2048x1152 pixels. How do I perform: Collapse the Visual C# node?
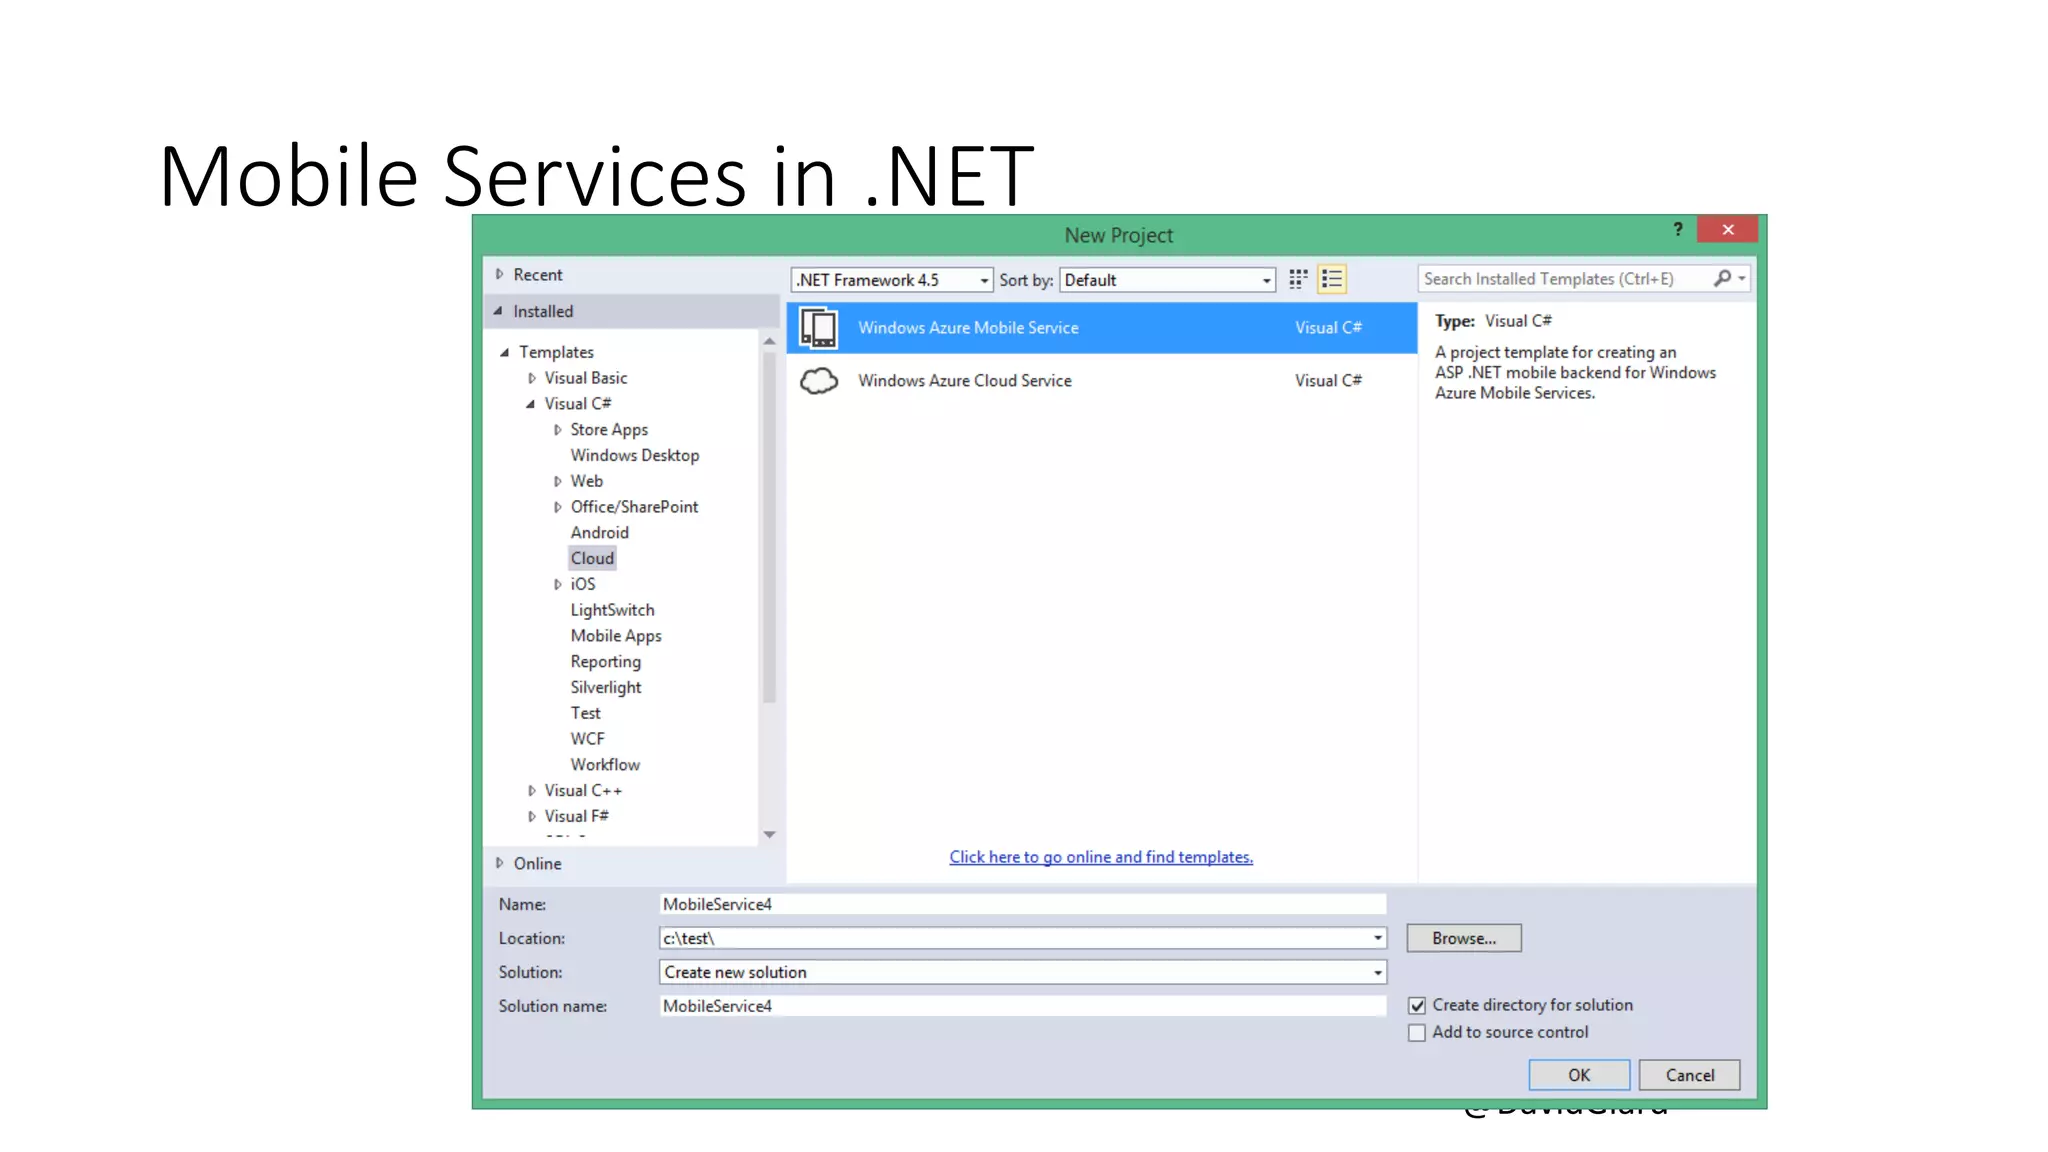[531, 404]
